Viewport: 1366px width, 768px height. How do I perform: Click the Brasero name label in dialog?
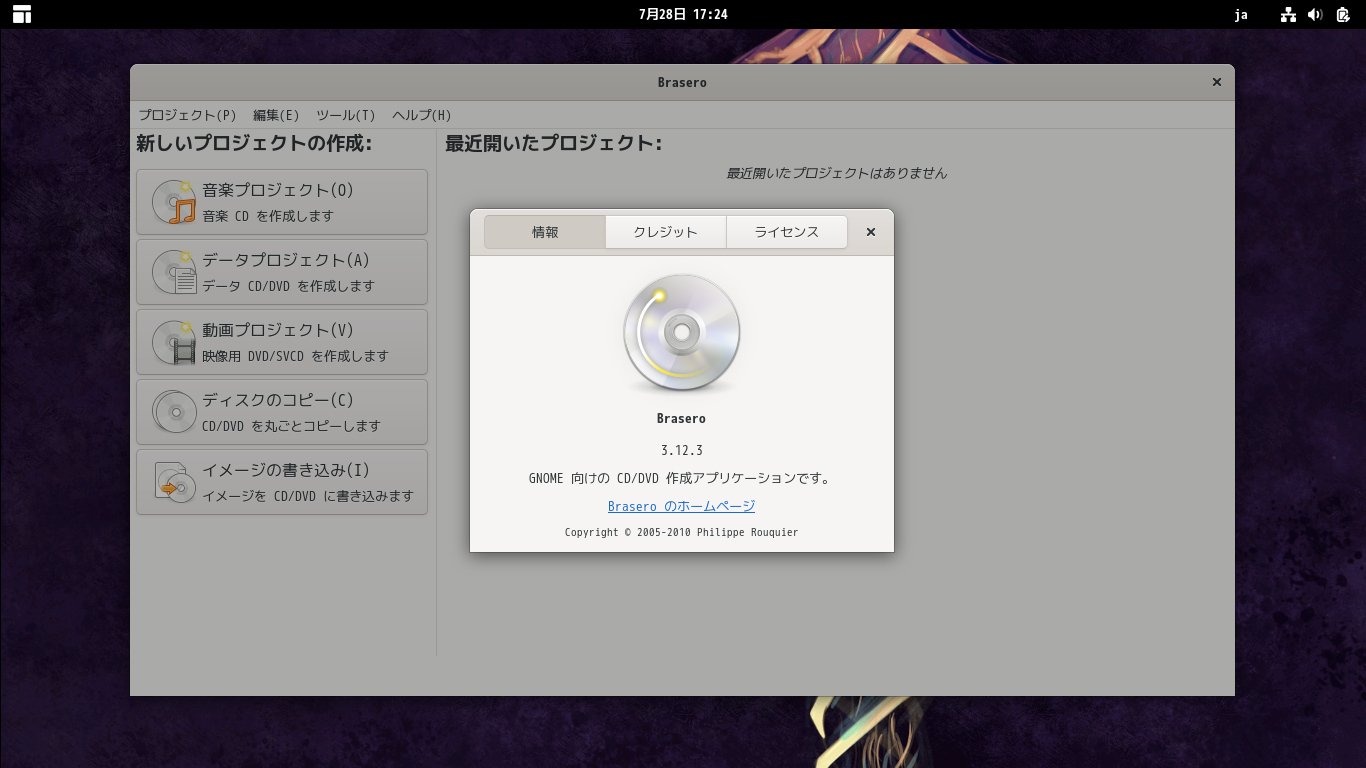682,418
